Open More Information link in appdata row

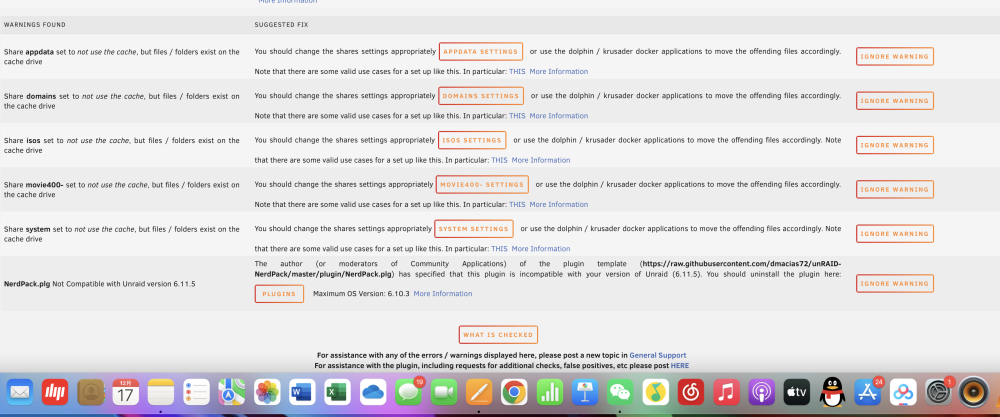559,71
